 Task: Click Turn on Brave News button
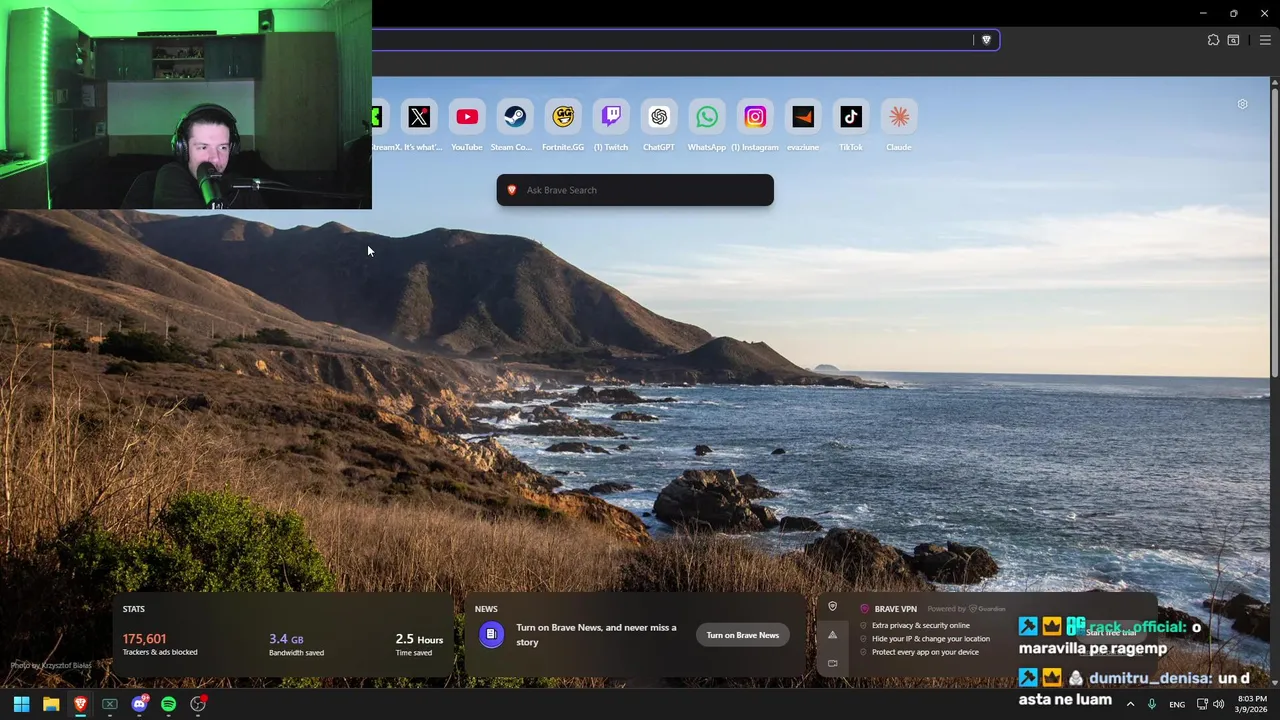pyautogui.click(x=743, y=635)
